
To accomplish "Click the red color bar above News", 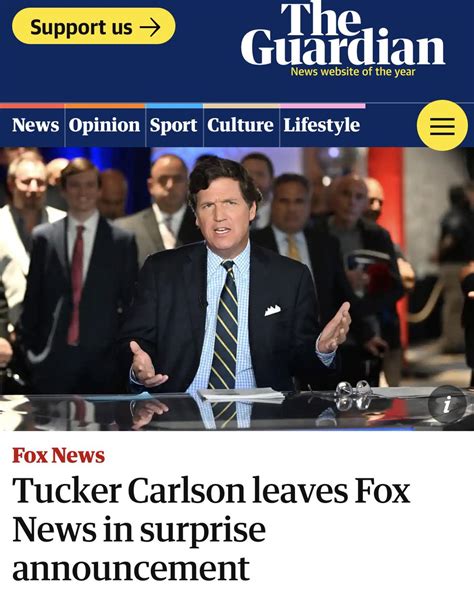I will pyautogui.click(x=32, y=106).
